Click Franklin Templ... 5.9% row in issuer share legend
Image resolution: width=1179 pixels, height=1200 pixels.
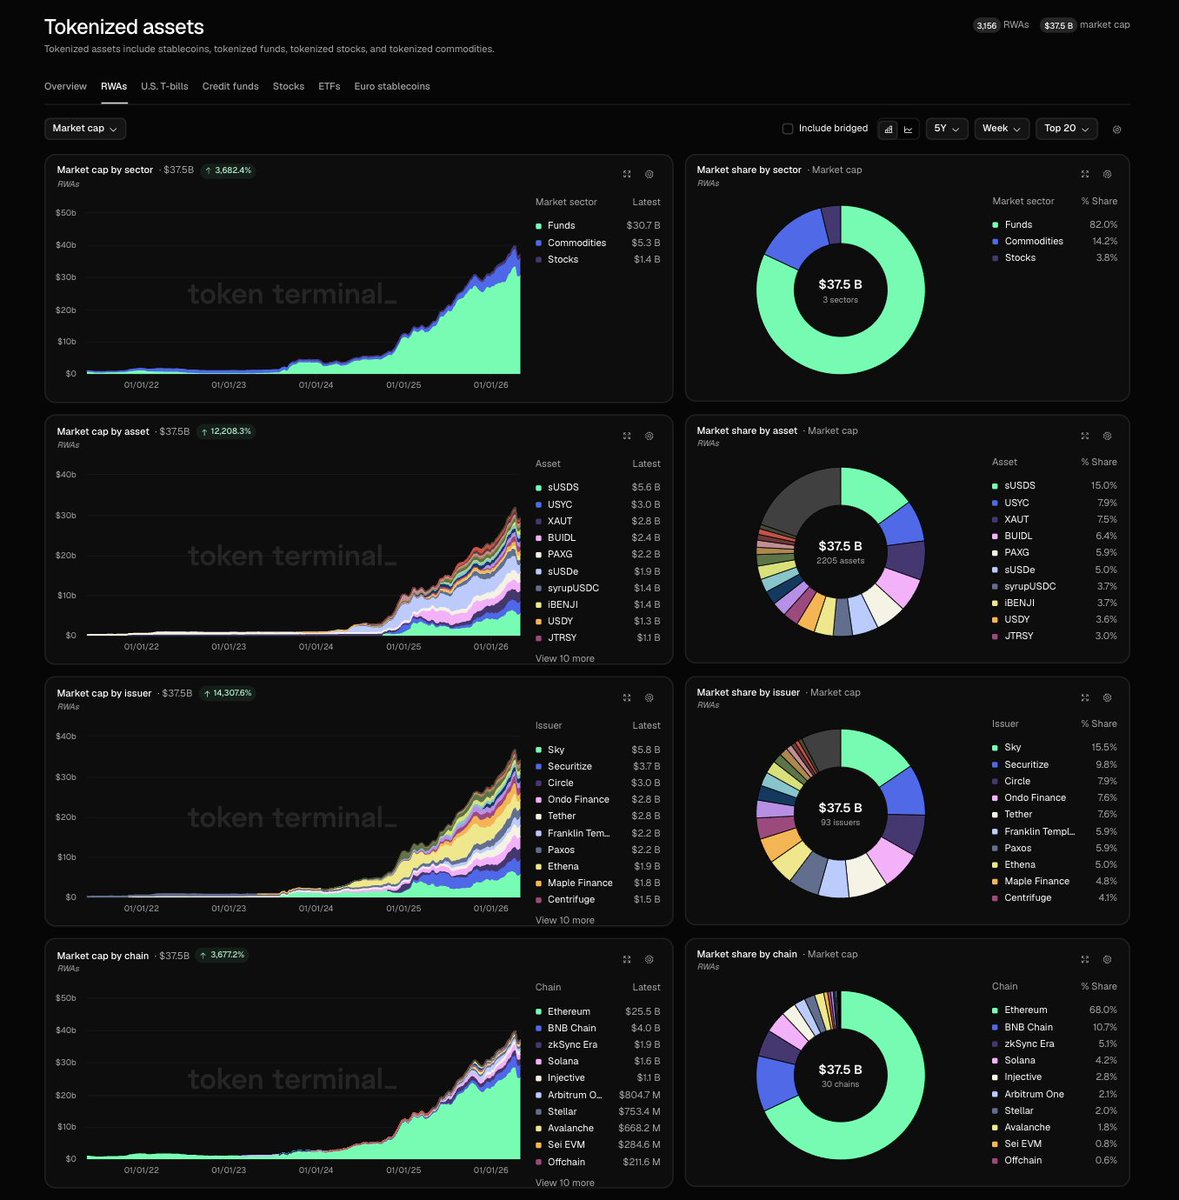click(1055, 832)
